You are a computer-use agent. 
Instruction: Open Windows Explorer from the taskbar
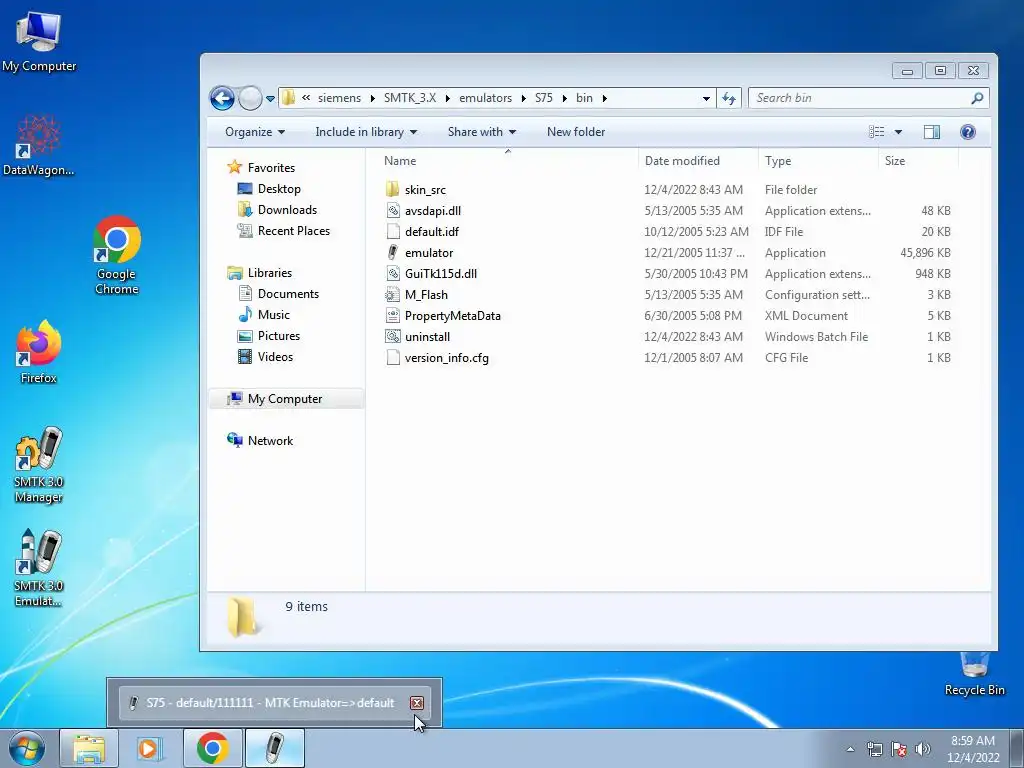pyautogui.click(x=89, y=748)
